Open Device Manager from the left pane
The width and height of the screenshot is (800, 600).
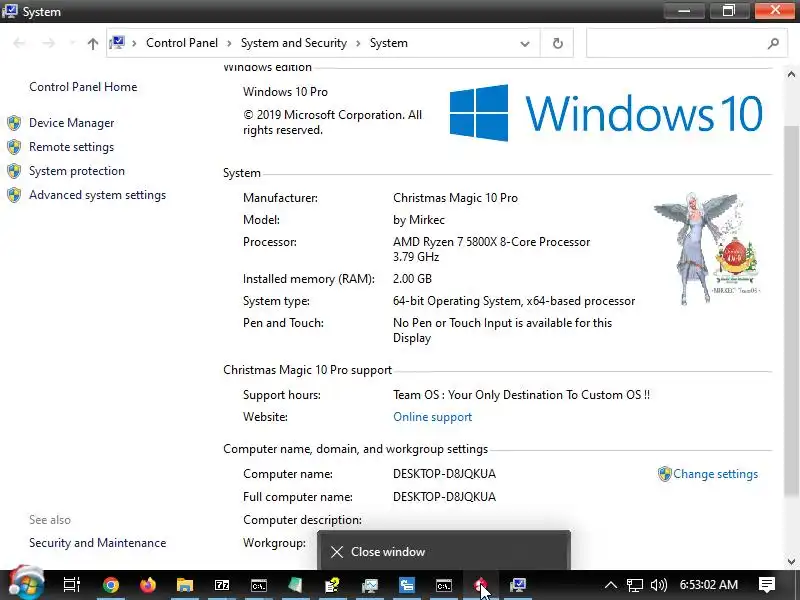(71, 123)
